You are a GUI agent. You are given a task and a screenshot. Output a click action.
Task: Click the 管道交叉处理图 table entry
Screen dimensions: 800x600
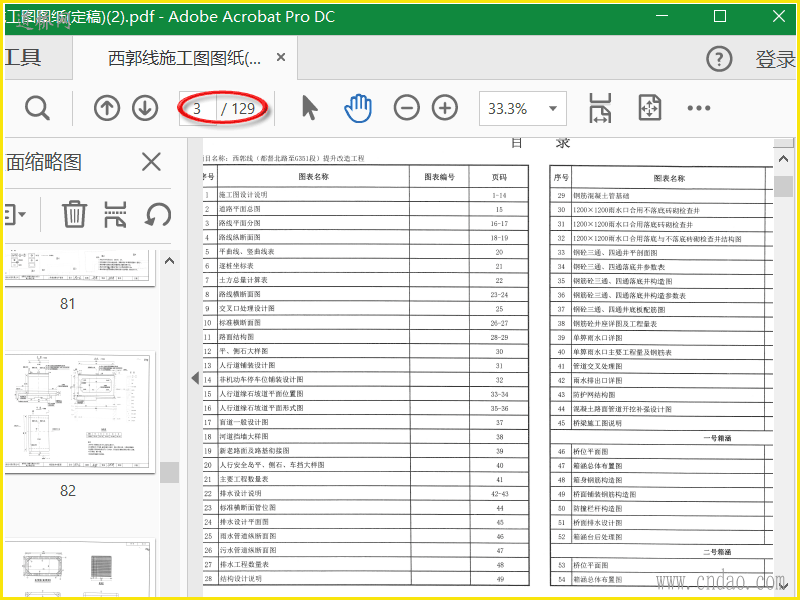pyautogui.click(x=597, y=366)
